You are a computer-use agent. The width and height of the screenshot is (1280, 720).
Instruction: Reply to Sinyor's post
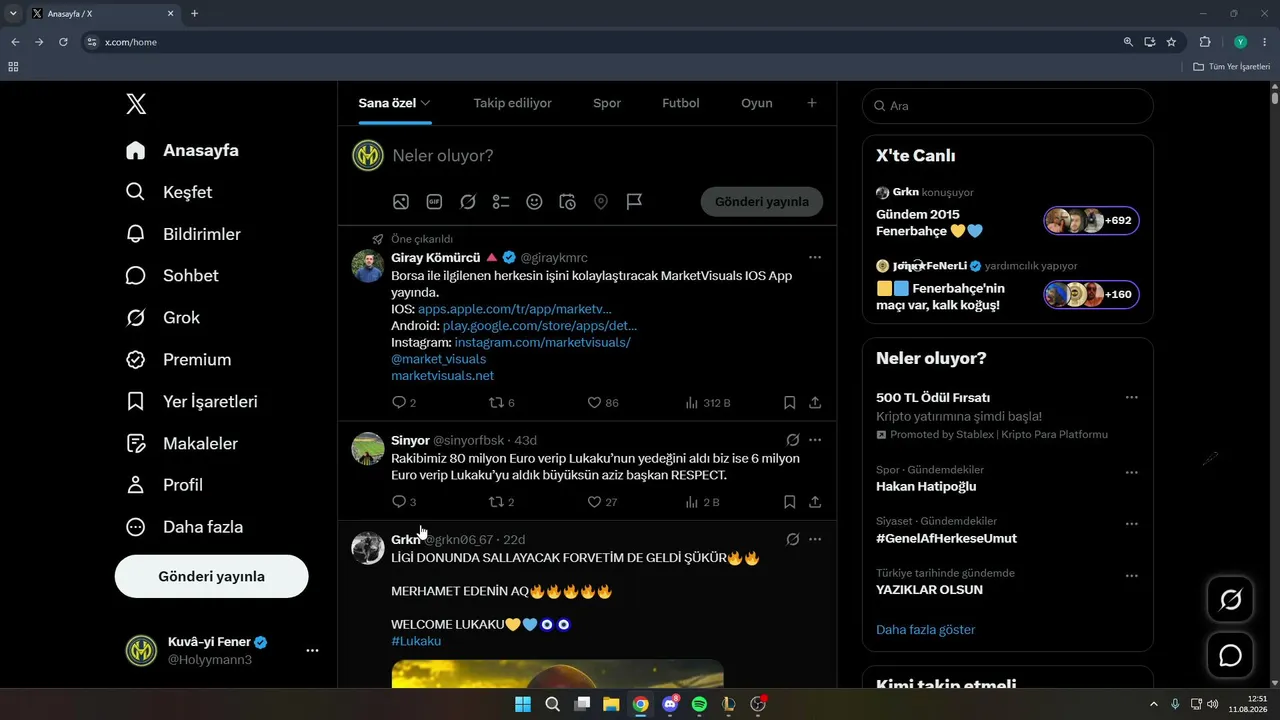(399, 502)
